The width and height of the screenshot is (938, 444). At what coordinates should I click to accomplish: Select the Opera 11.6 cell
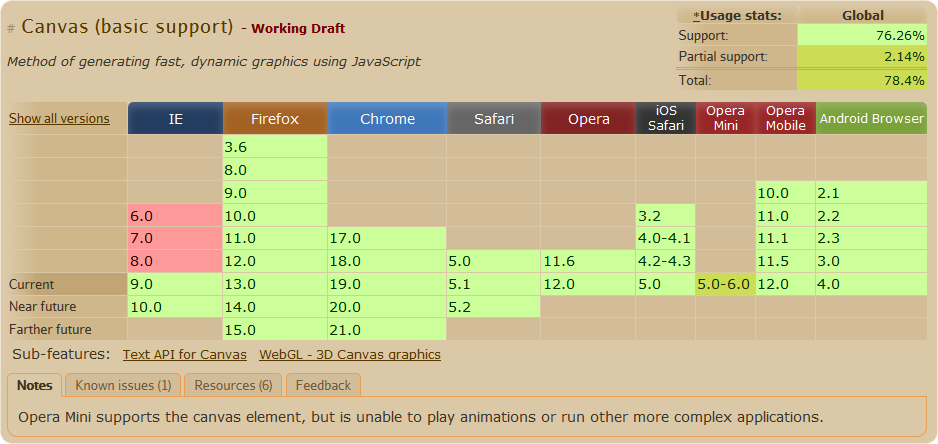589,261
